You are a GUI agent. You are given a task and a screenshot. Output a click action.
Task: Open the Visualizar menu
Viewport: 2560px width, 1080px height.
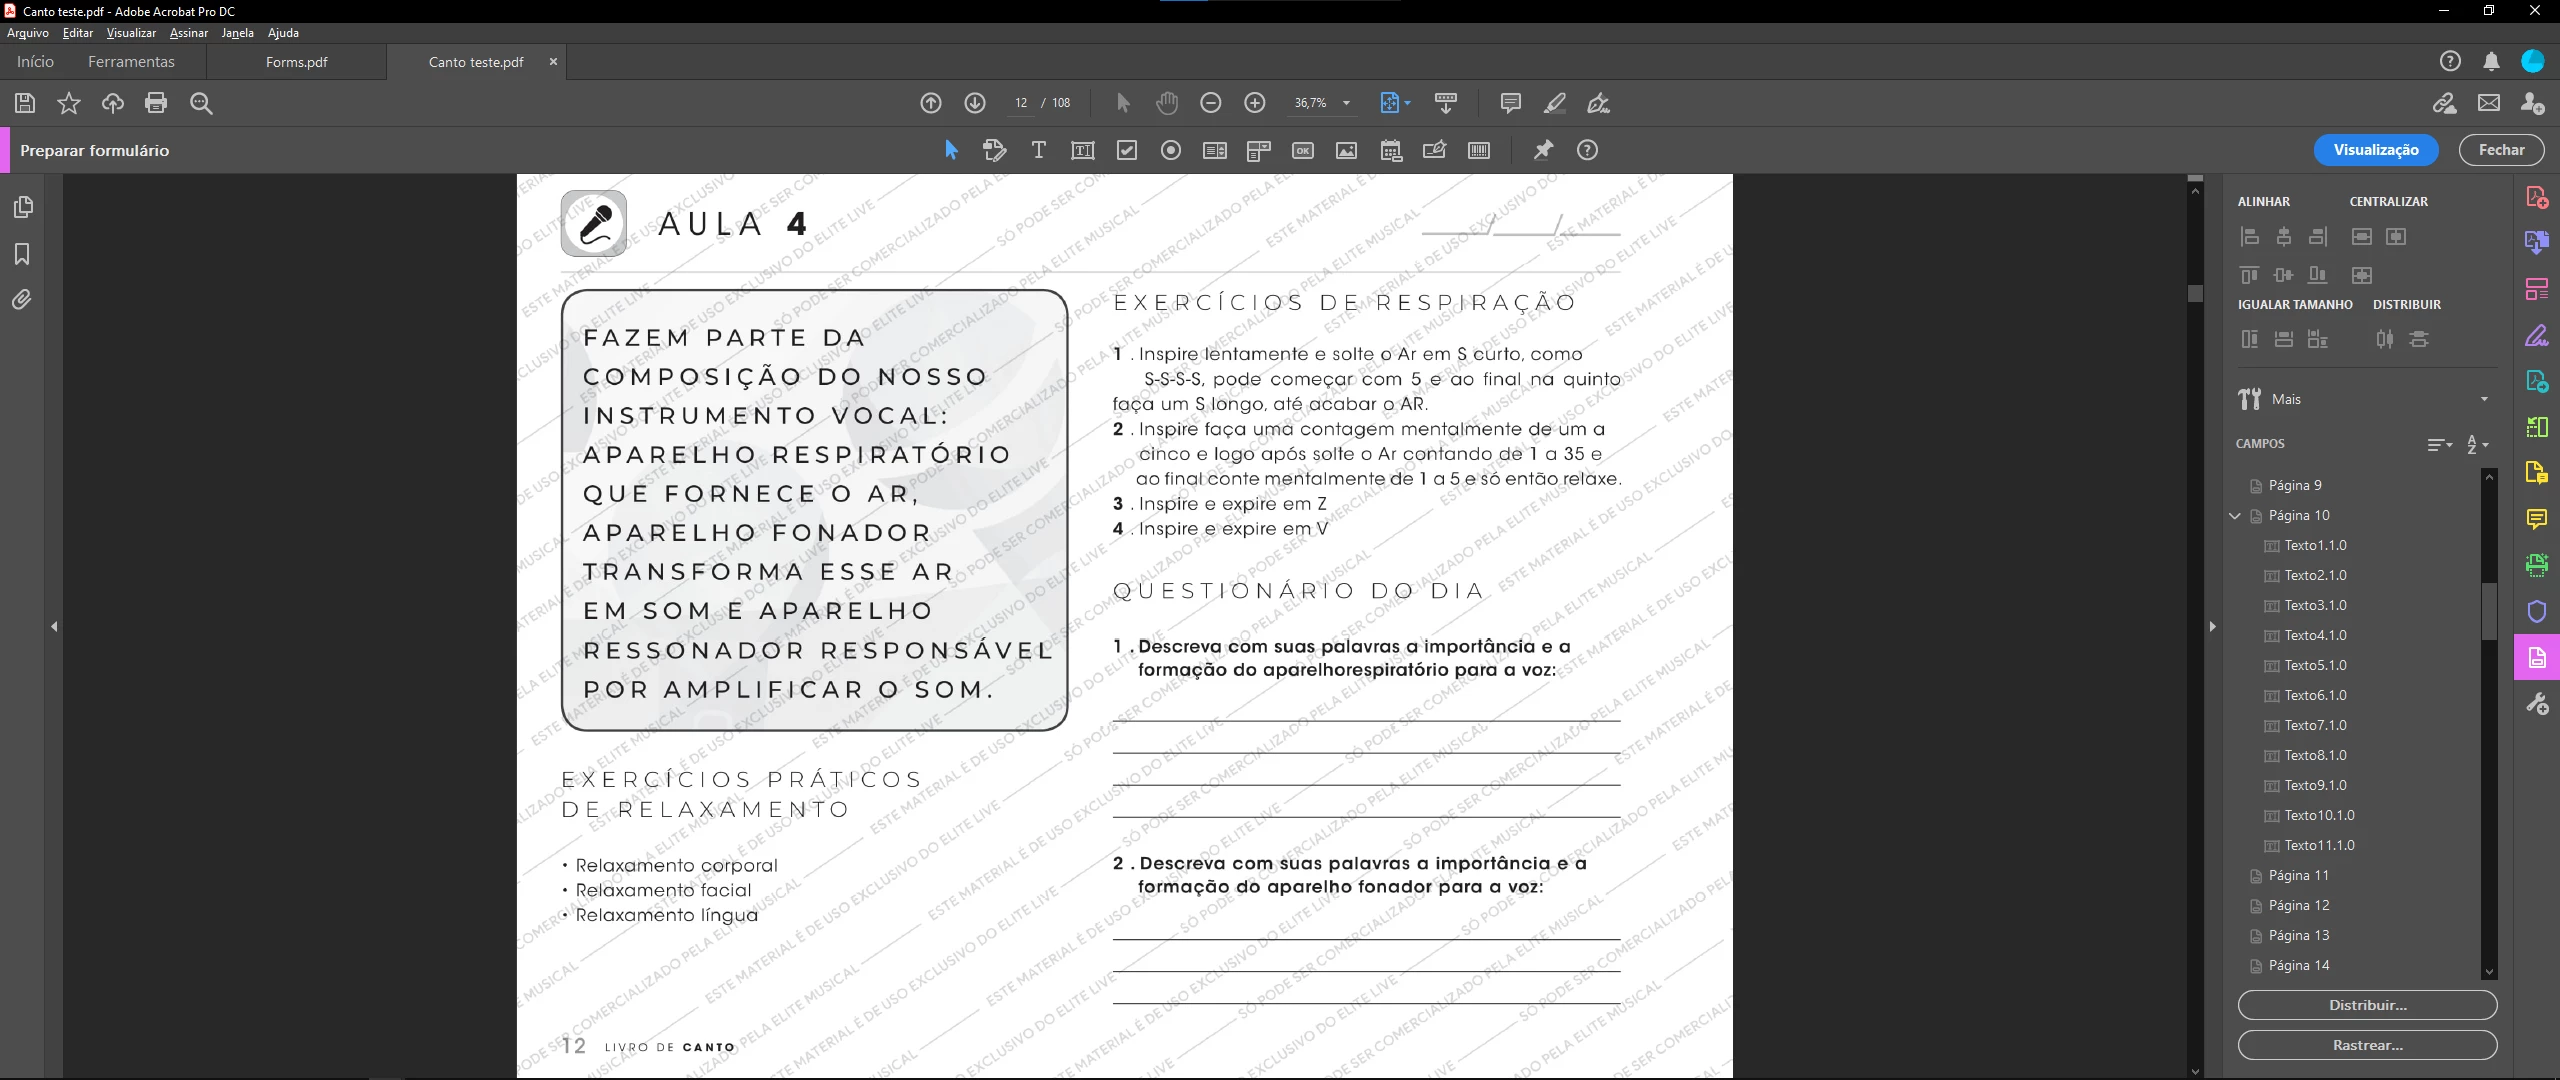pyautogui.click(x=131, y=33)
